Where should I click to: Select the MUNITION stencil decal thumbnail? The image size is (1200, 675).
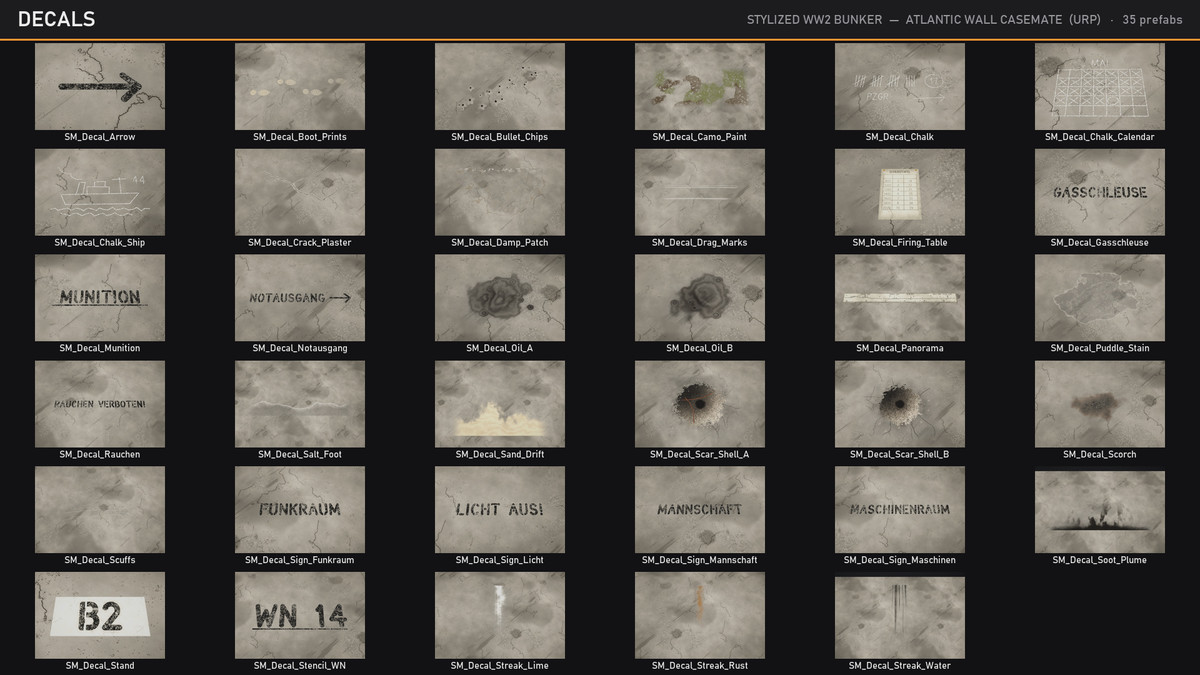point(100,298)
